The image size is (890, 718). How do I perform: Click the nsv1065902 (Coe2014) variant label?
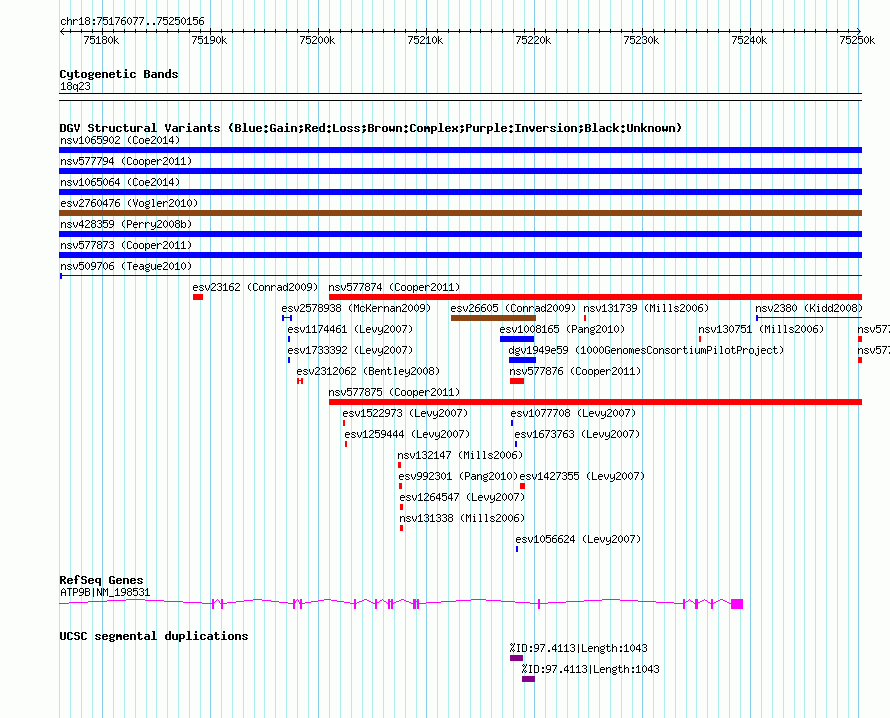coord(120,140)
